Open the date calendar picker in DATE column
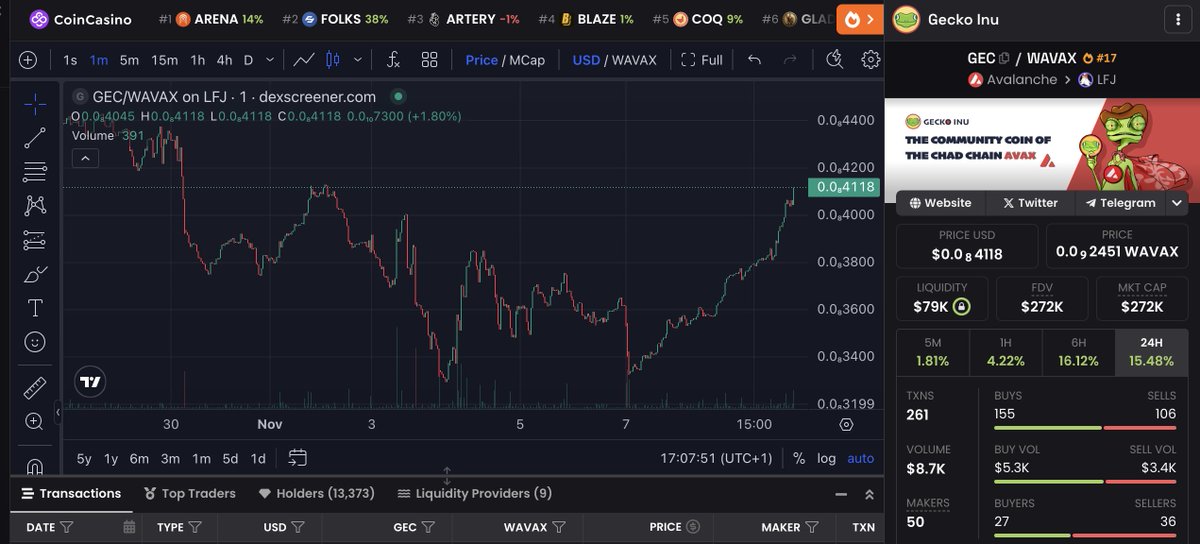 click(129, 527)
